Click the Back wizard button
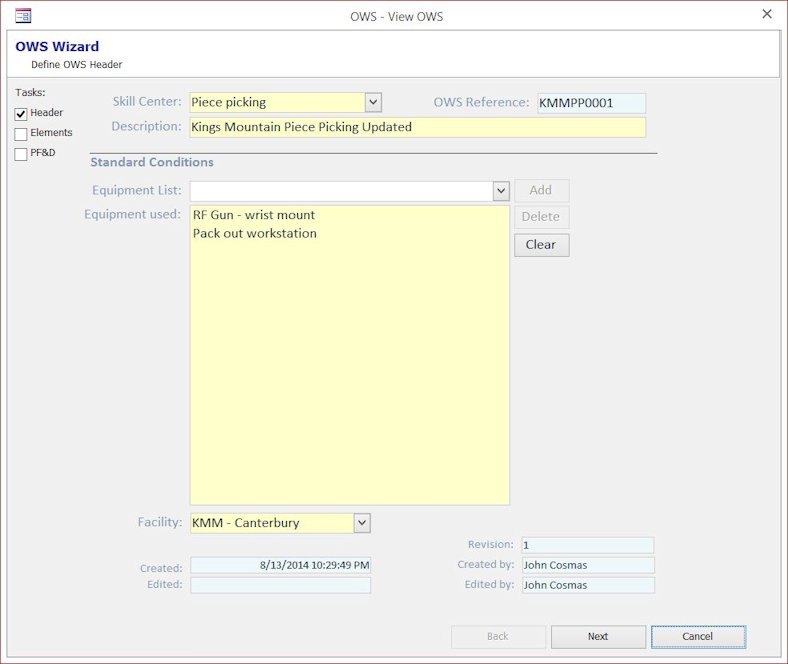This screenshot has height=664, width=788. [x=498, y=637]
